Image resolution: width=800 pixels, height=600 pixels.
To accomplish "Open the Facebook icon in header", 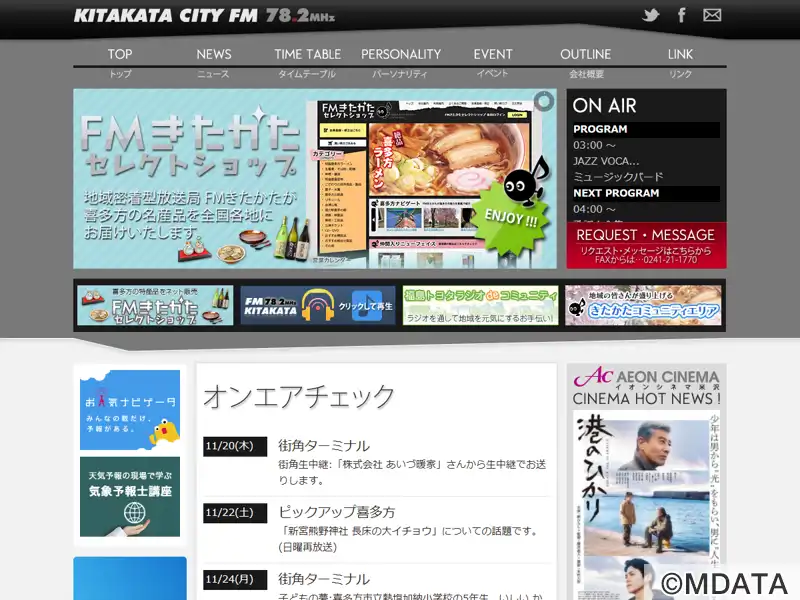I will click(x=682, y=15).
